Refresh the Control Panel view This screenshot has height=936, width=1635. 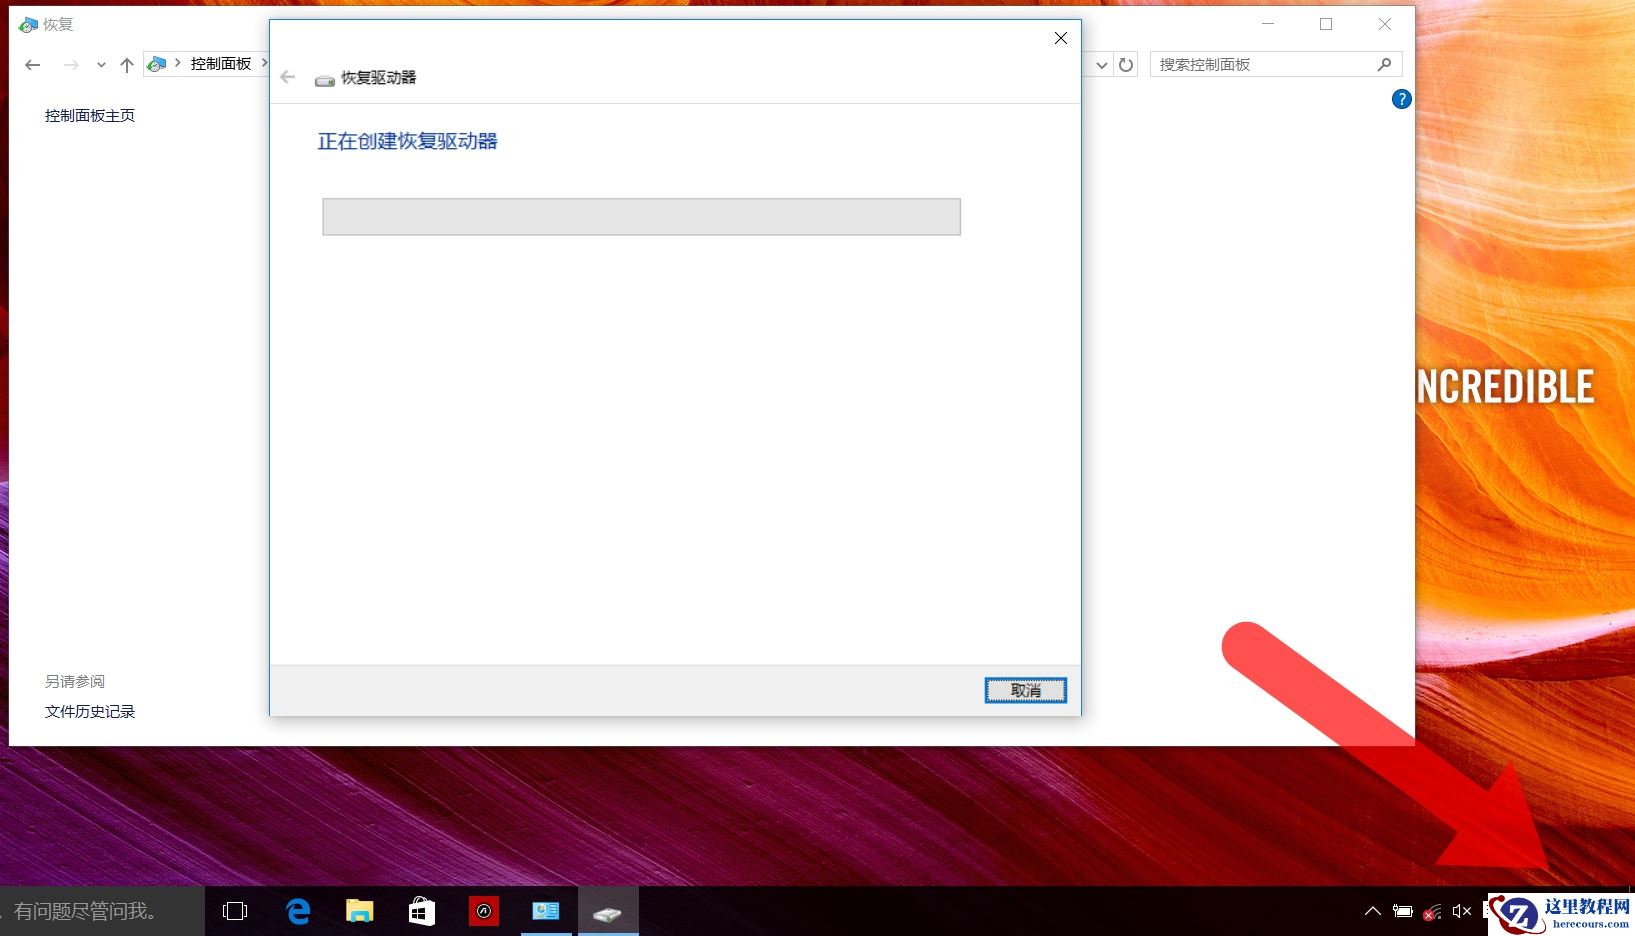pos(1127,64)
